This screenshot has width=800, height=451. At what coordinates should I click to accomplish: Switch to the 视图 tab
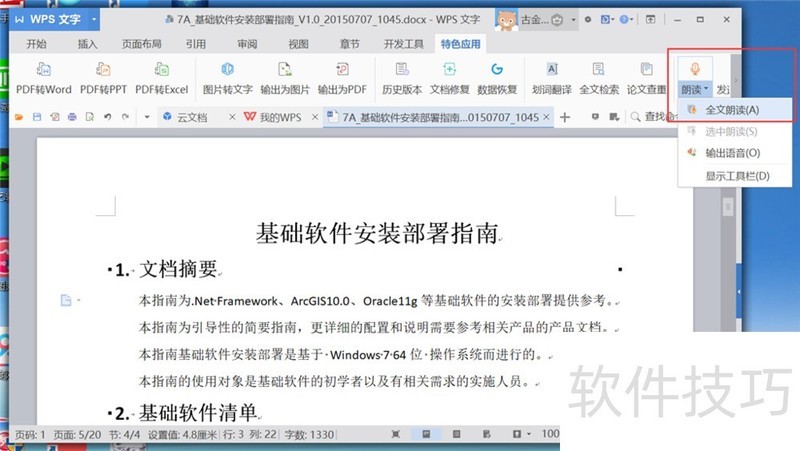pyautogui.click(x=298, y=44)
